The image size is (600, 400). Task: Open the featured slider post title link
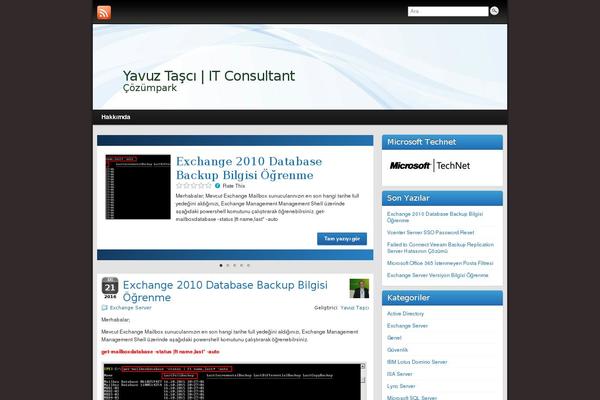pyautogui.click(x=249, y=168)
